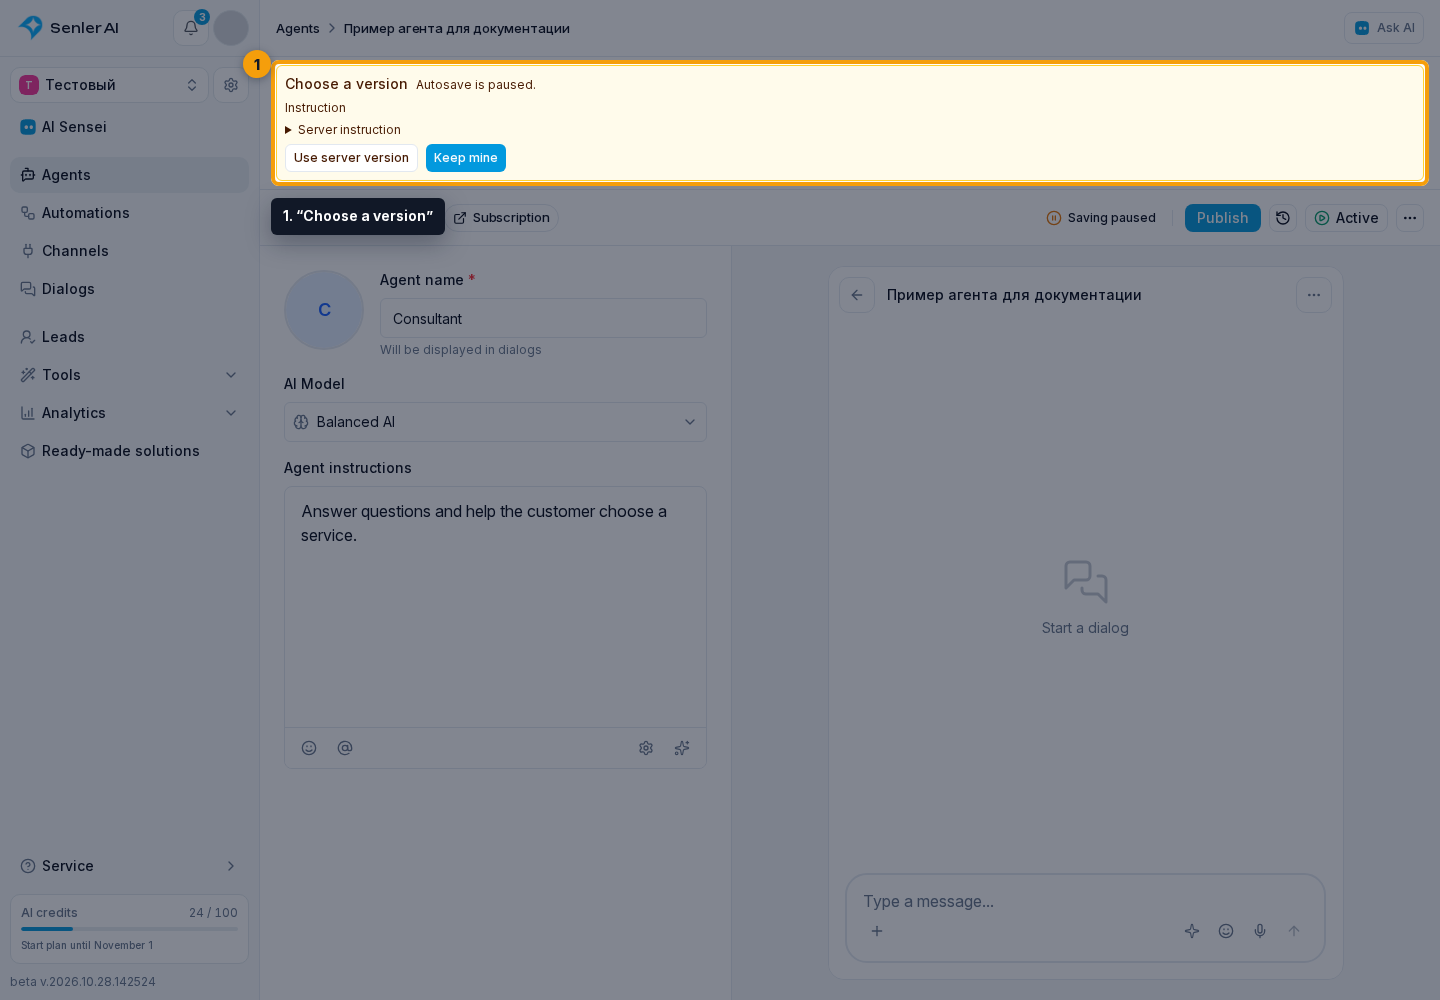The width and height of the screenshot is (1440, 1000).
Task: Click the version history clock icon
Action: (1283, 218)
